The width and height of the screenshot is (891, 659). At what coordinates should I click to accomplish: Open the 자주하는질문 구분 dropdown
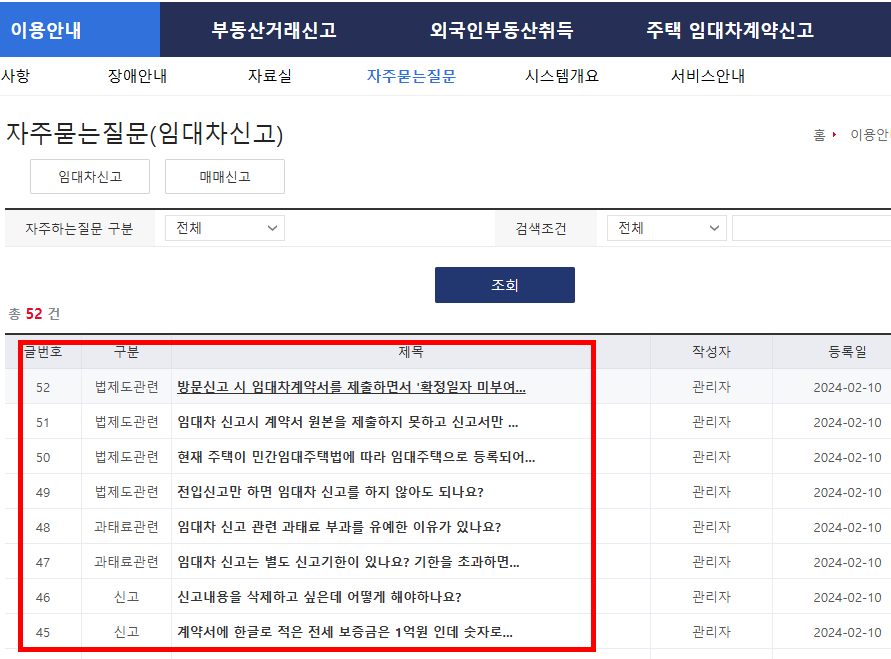(224, 227)
